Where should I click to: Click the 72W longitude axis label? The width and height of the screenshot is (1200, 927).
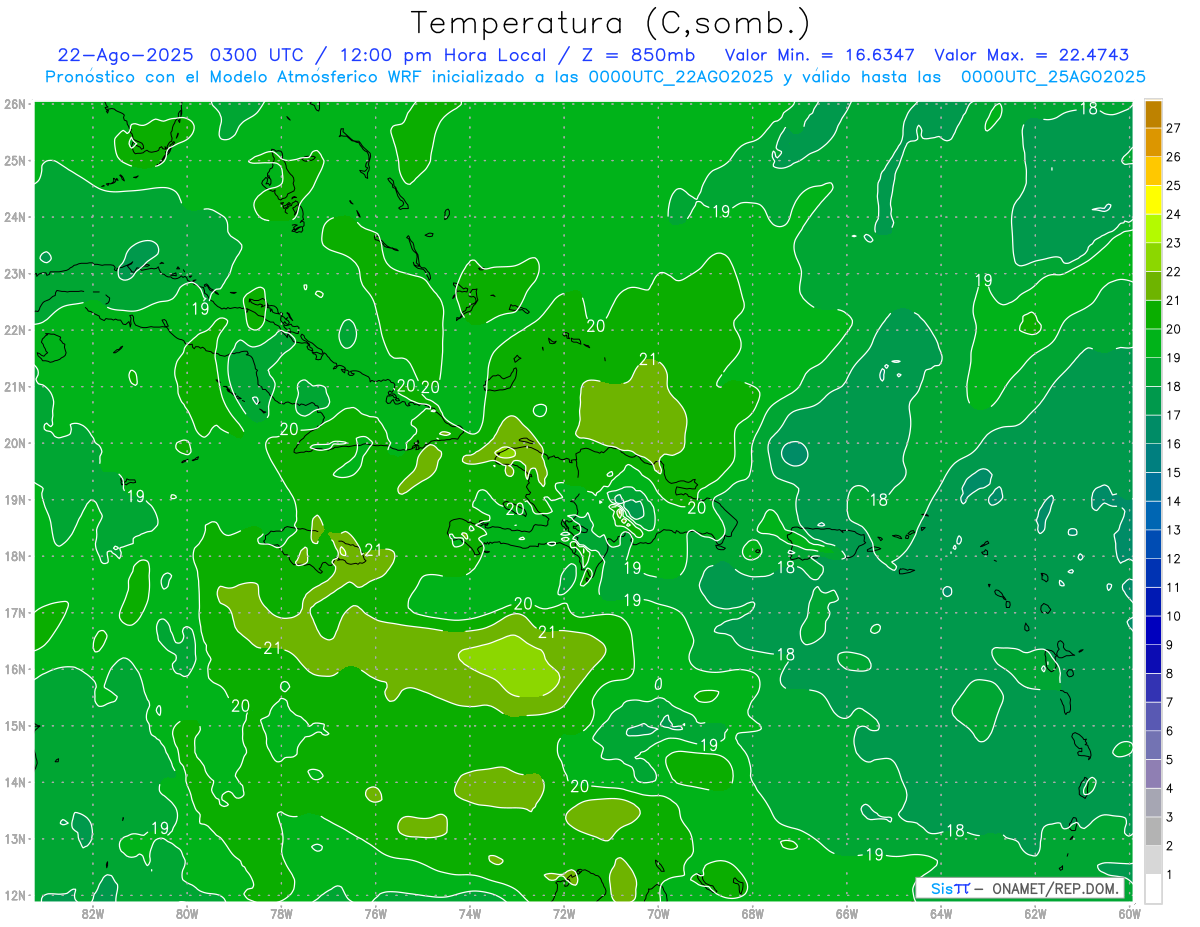pyautogui.click(x=564, y=913)
